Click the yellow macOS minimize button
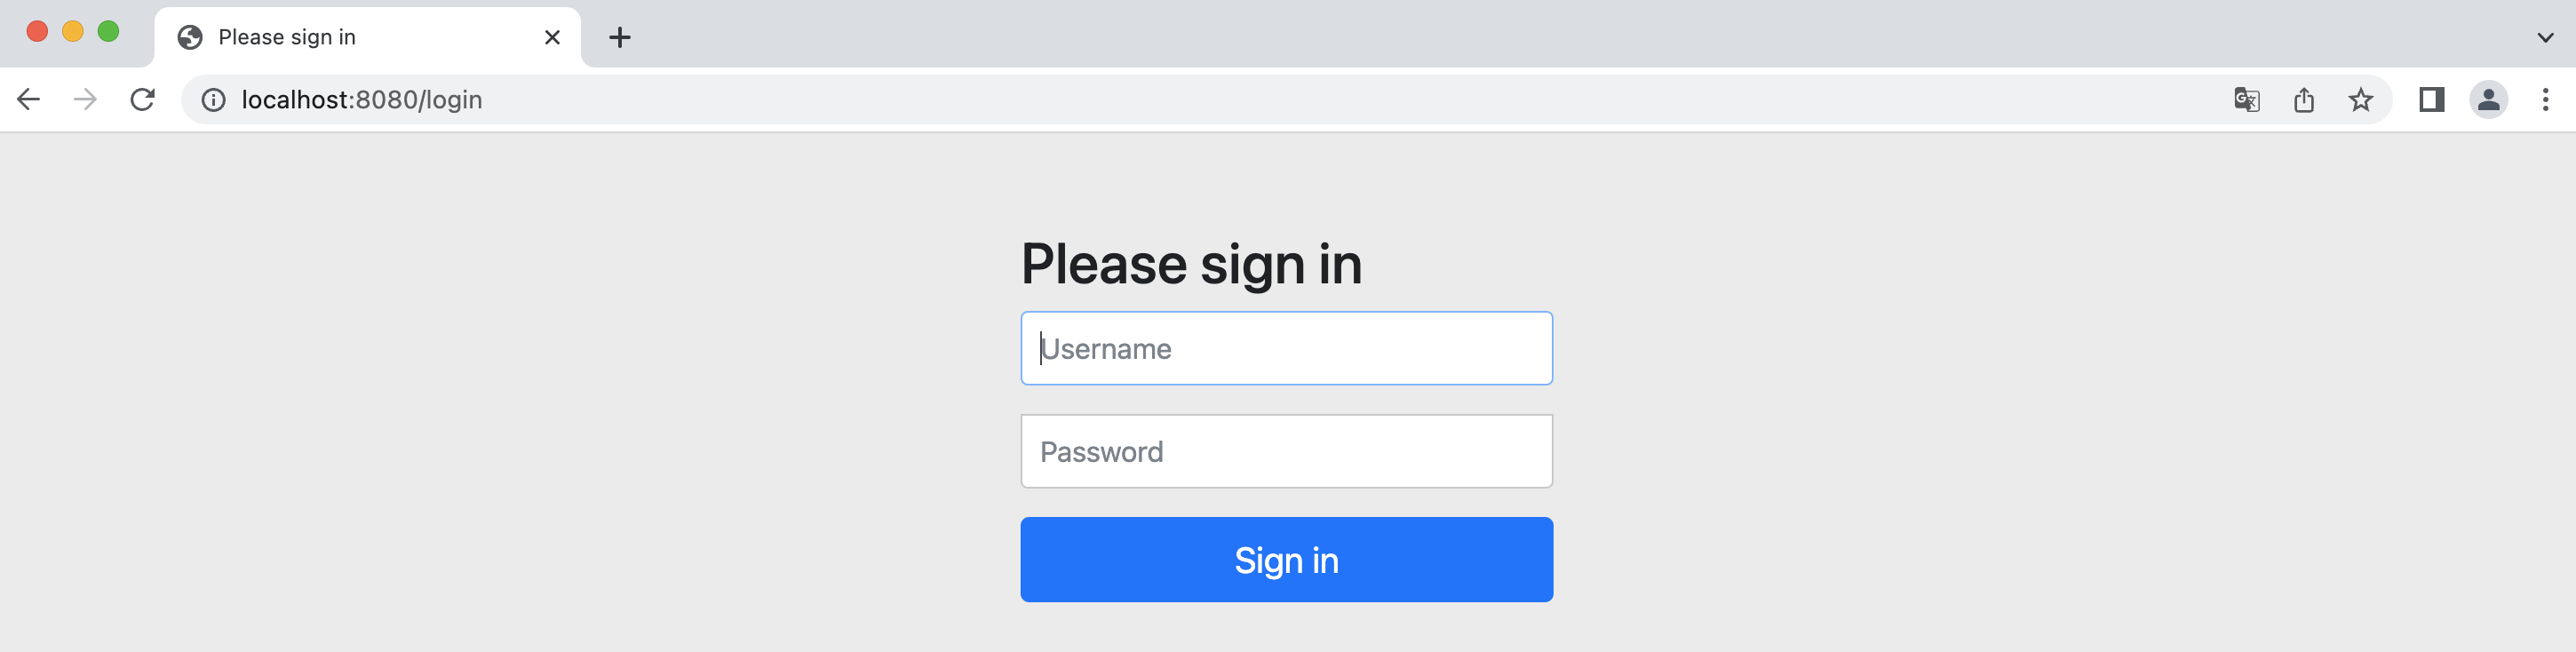Viewport: 2576px width, 652px height. [73, 32]
